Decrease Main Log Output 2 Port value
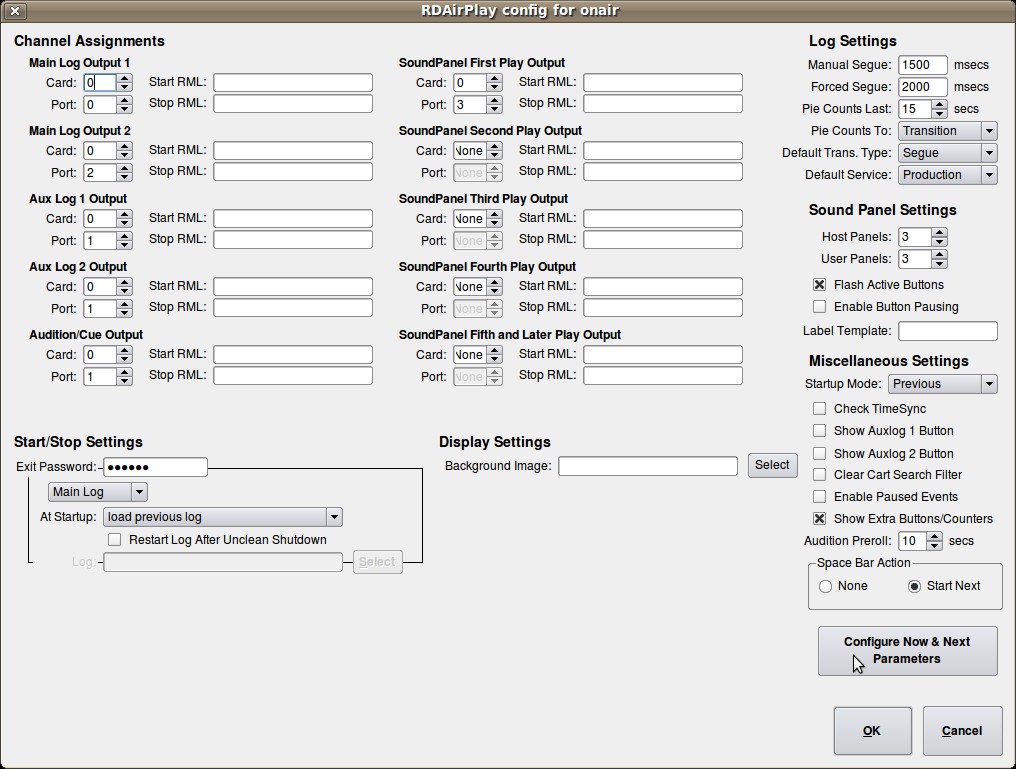 coord(124,177)
